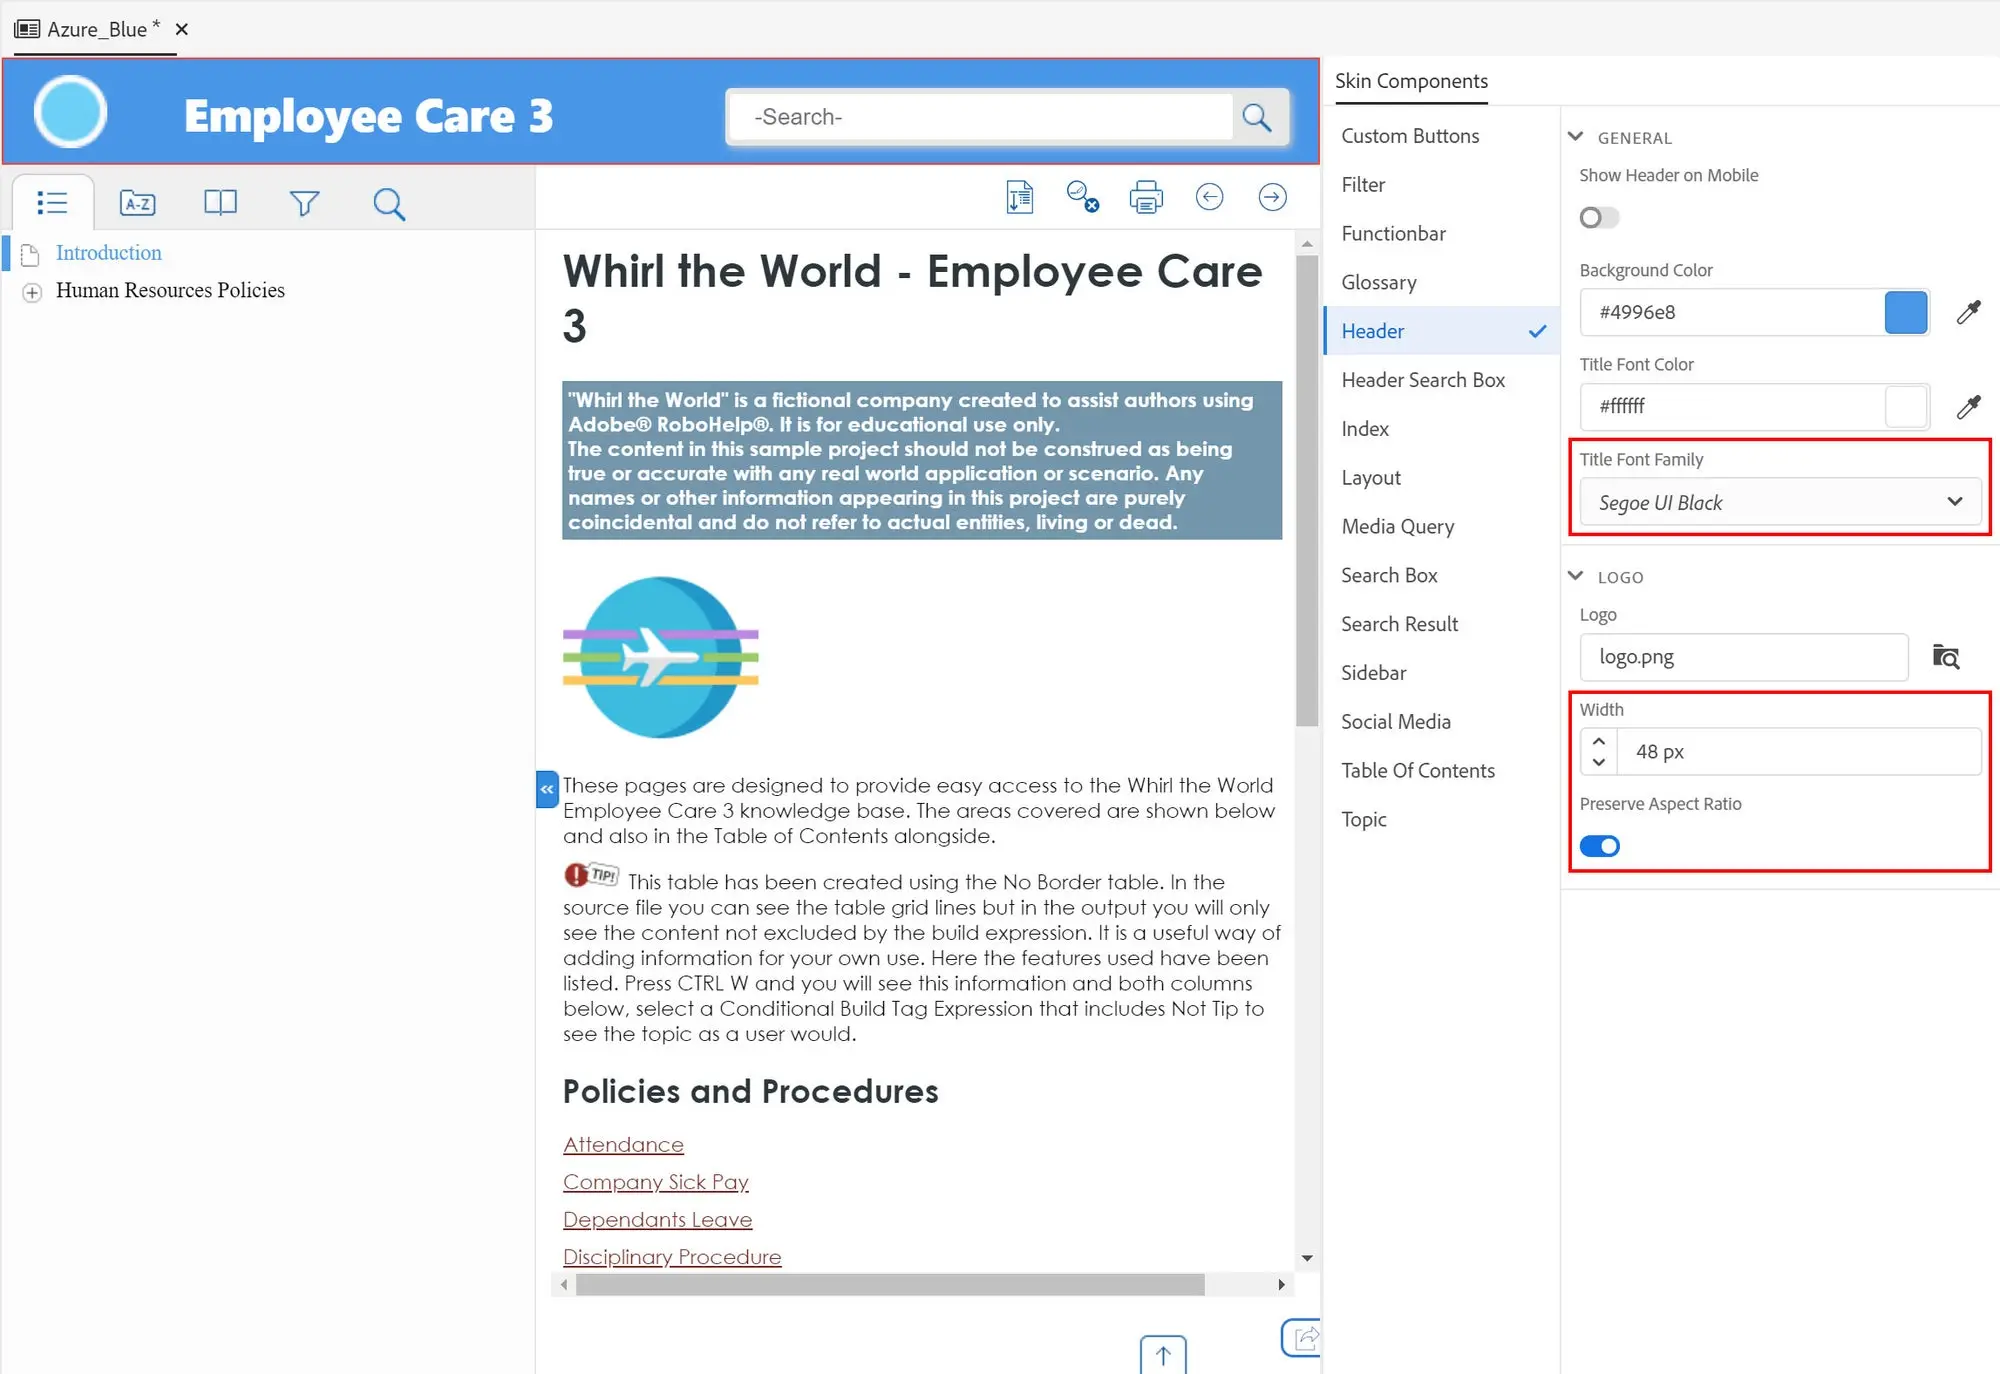2000x1374 pixels.
Task: Open the Glossary pane
Action: (x=220, y=202)
